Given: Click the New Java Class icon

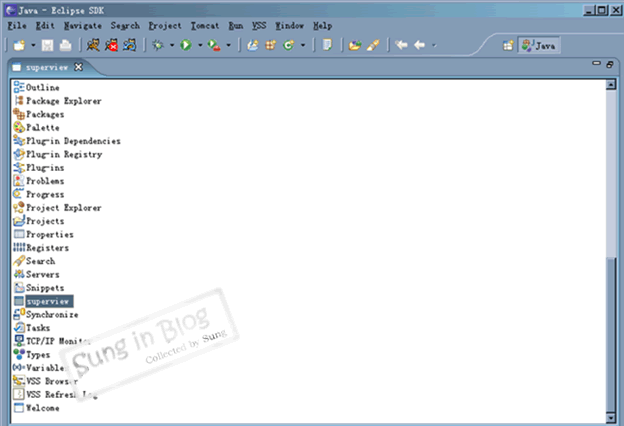Looking at the screenshot, I should pos(289,45).
